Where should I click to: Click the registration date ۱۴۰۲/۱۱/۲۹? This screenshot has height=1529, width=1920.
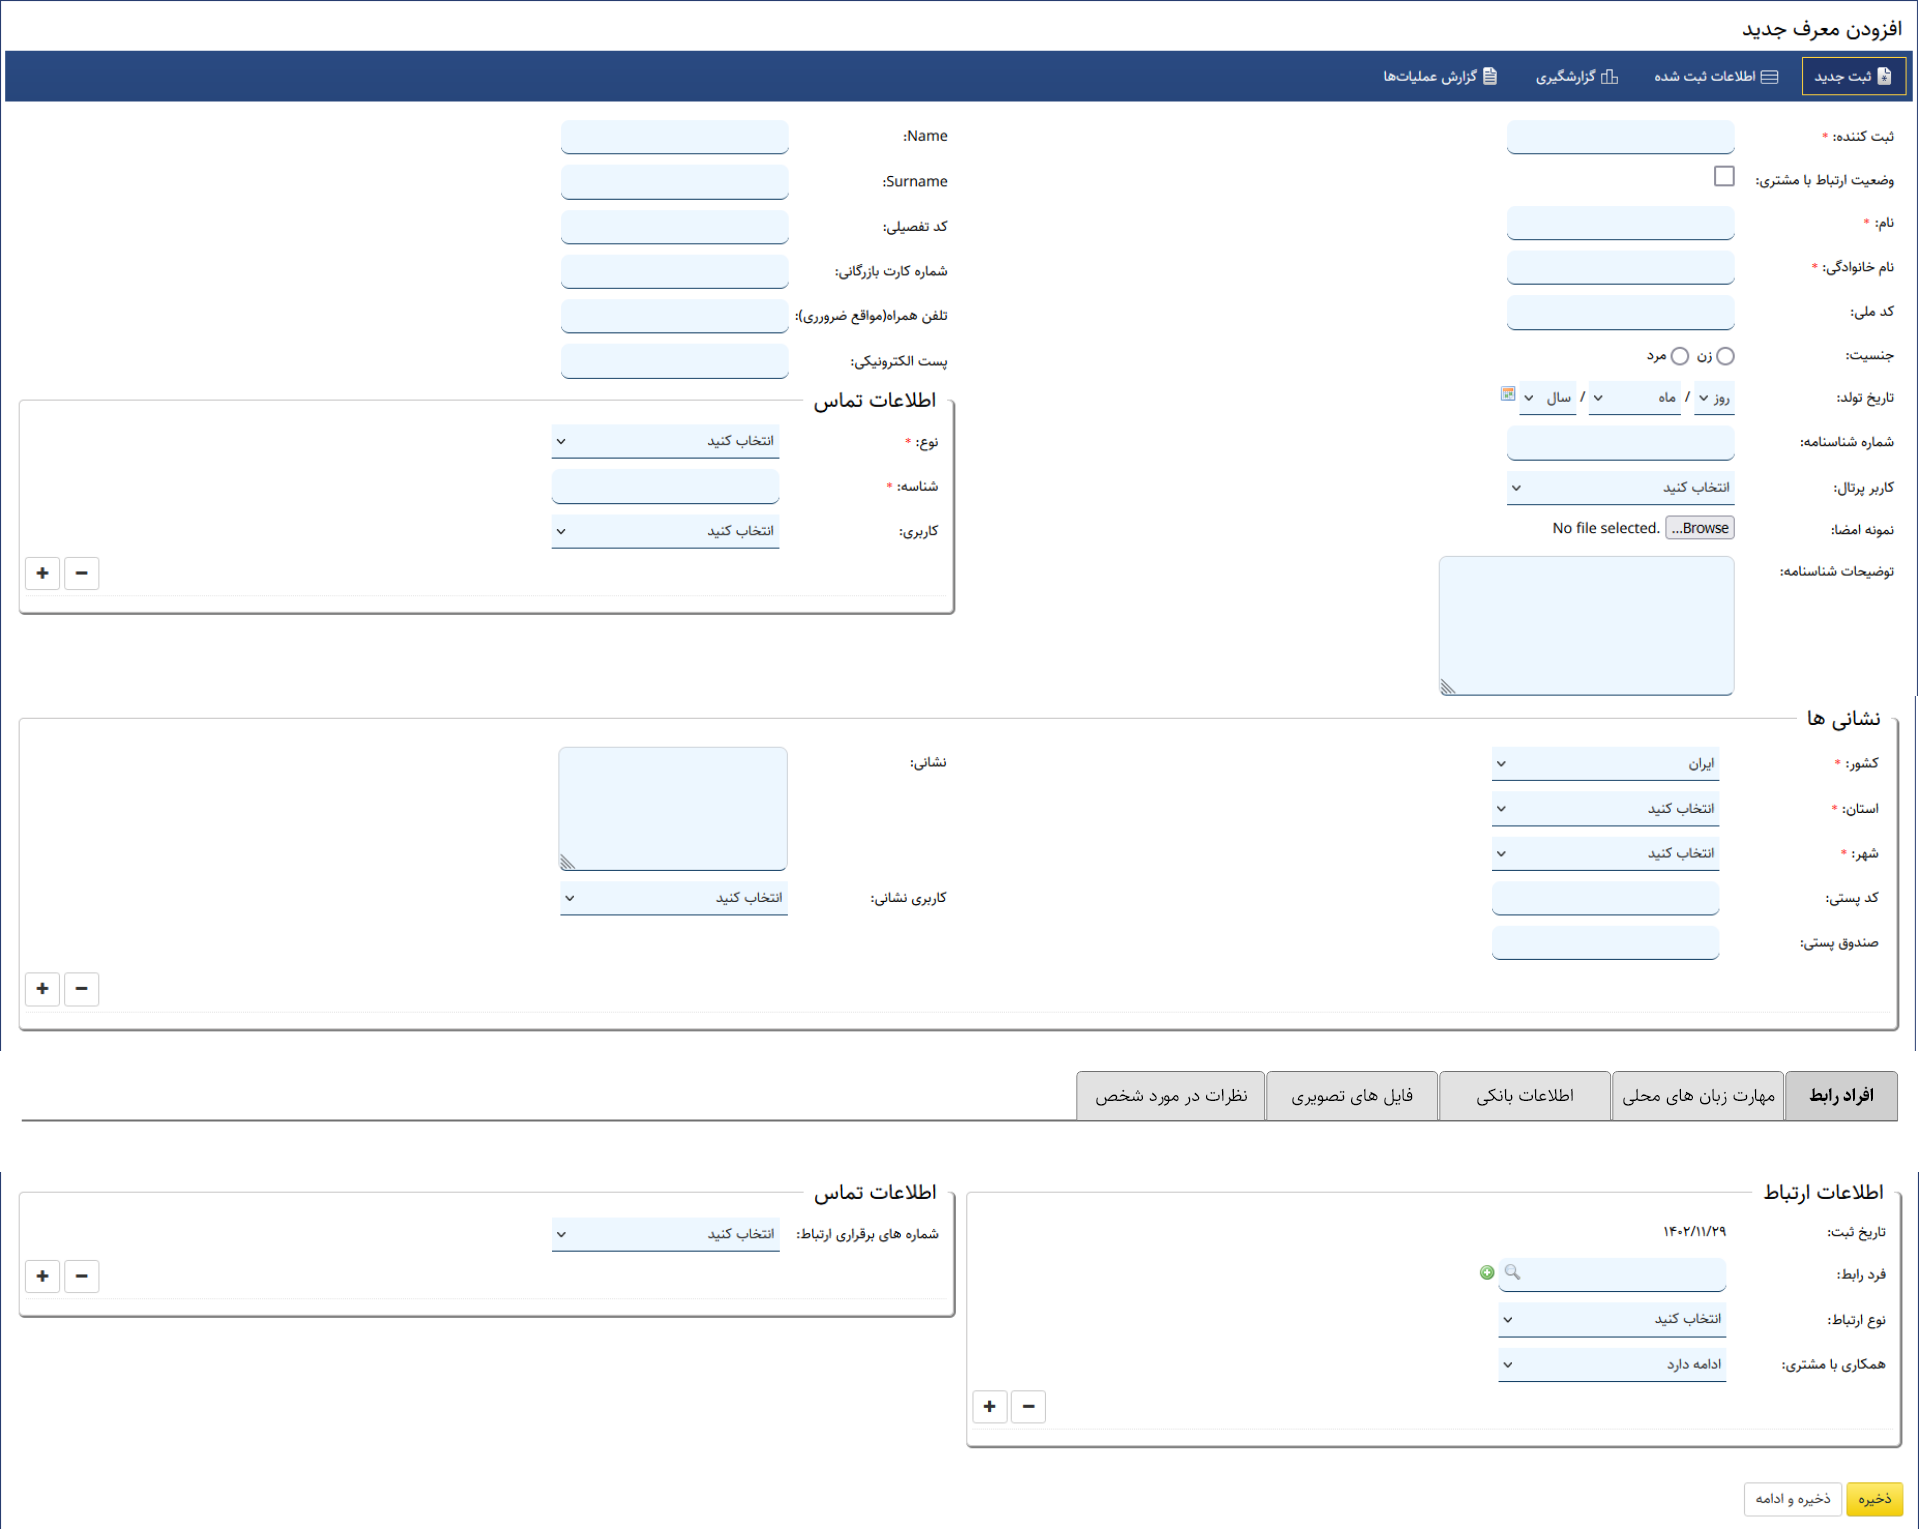[x=1694, y=1231]
